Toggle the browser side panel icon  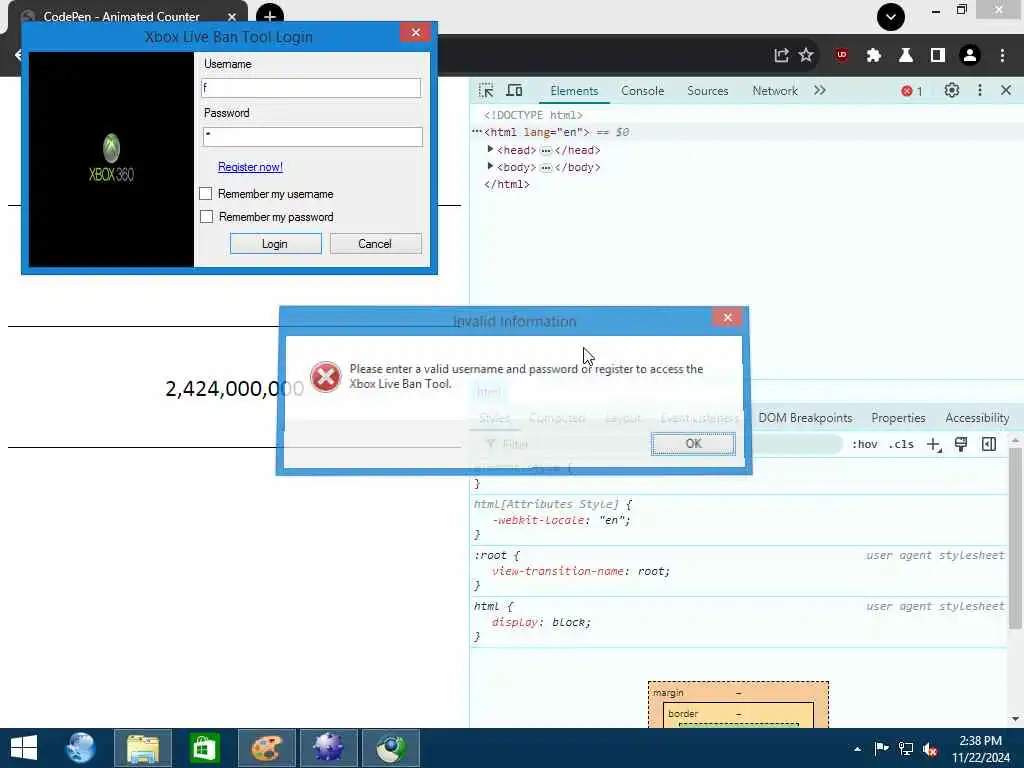click(x=938, y=56)
